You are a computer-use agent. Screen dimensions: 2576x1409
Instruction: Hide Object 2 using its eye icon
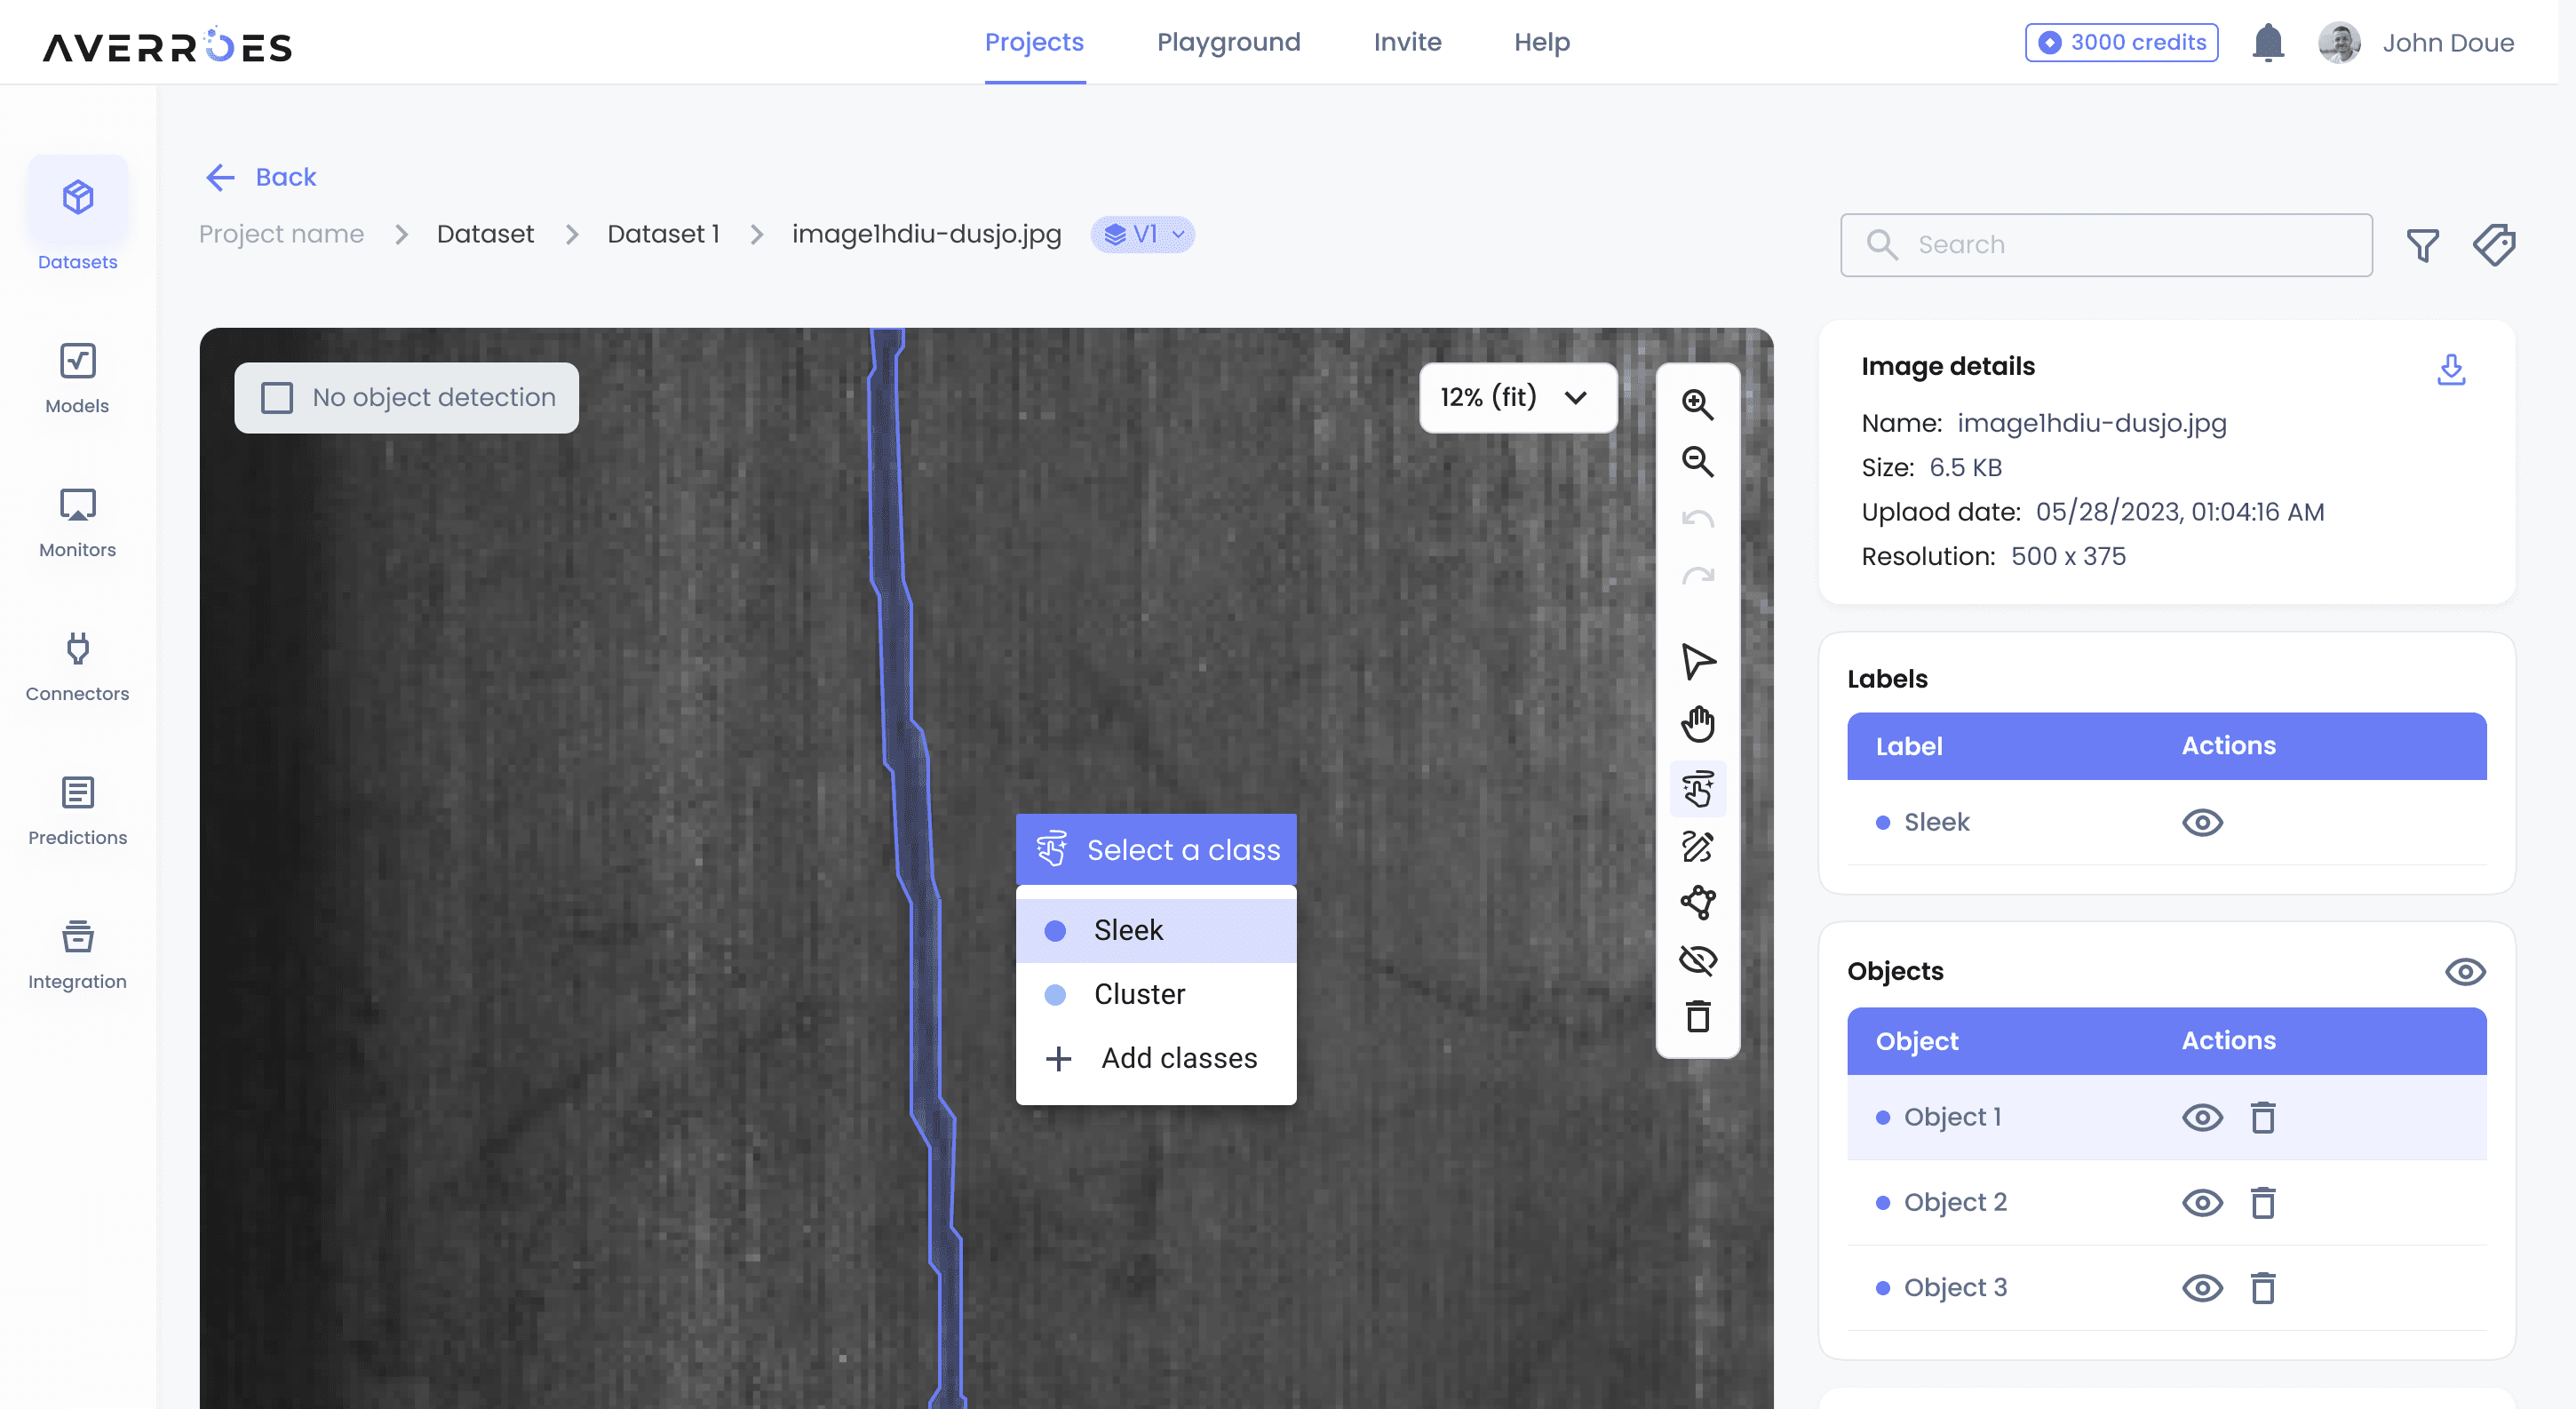point(2201,1202)
